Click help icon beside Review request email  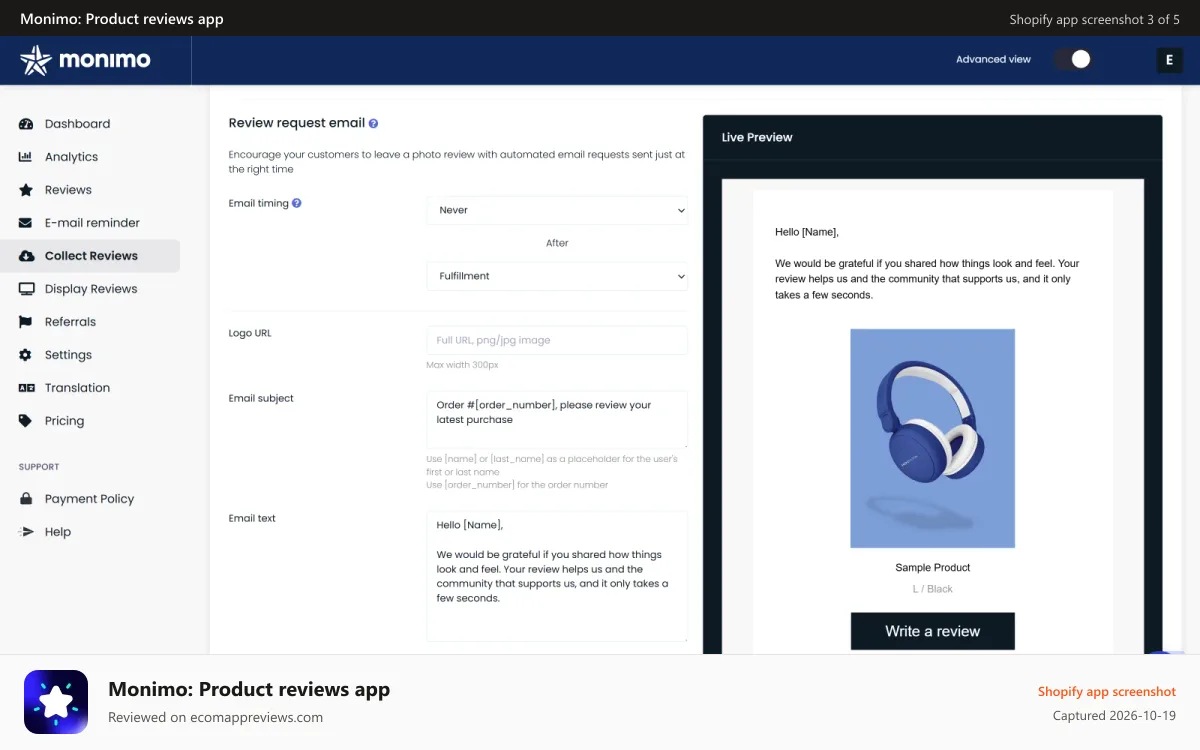tap(373, 124)
